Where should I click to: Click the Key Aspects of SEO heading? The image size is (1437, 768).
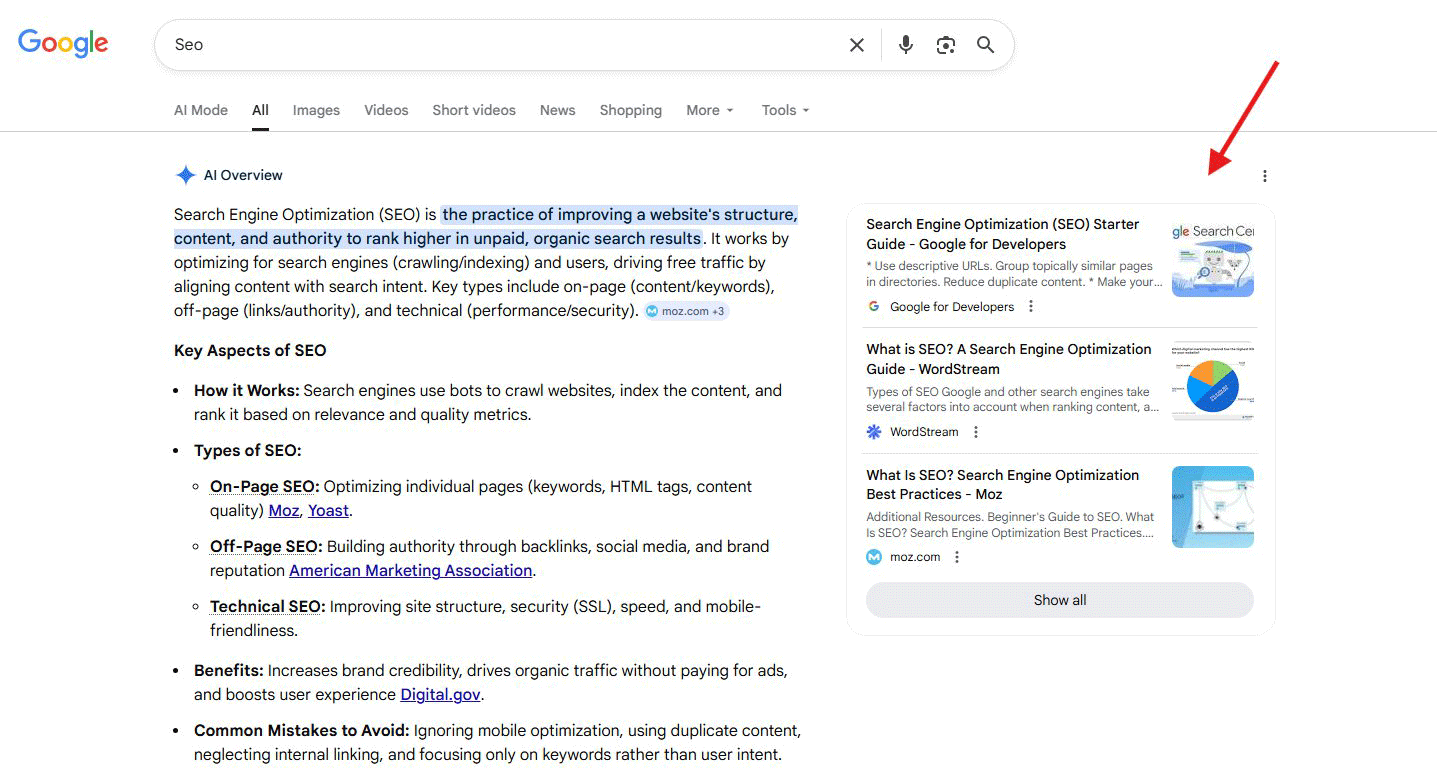(x=250, y=350)
